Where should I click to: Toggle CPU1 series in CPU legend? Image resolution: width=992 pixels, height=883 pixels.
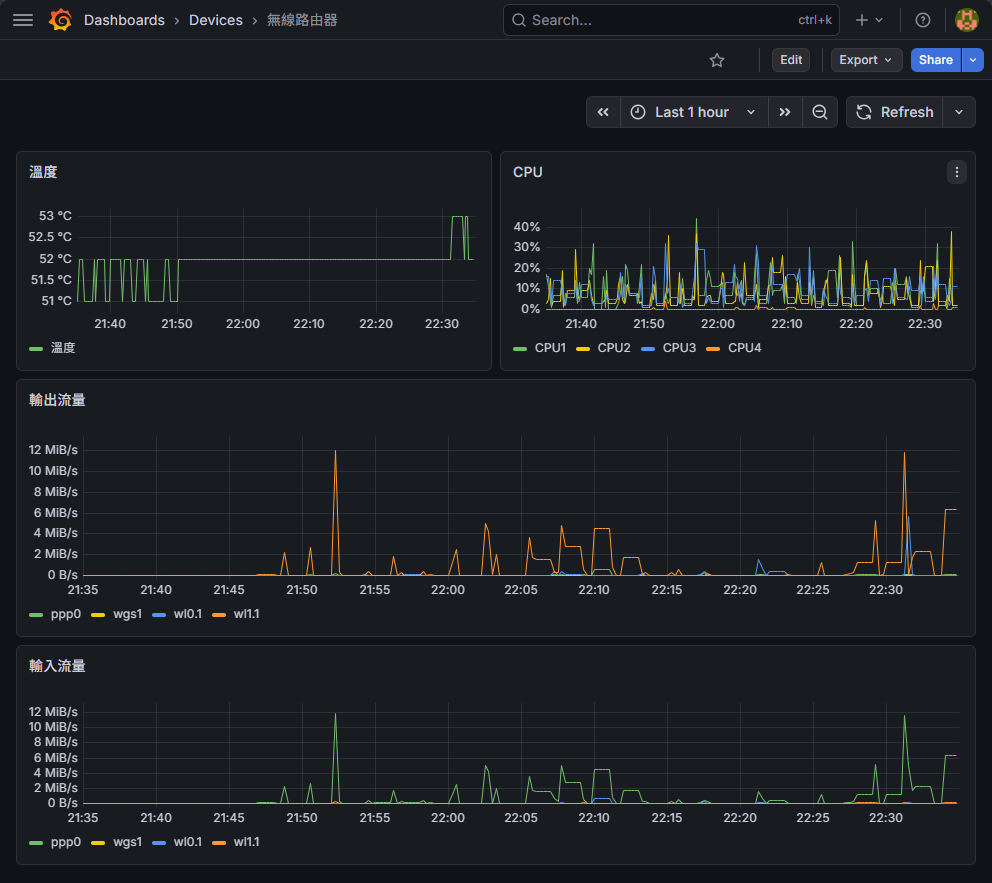click(550, 348)
